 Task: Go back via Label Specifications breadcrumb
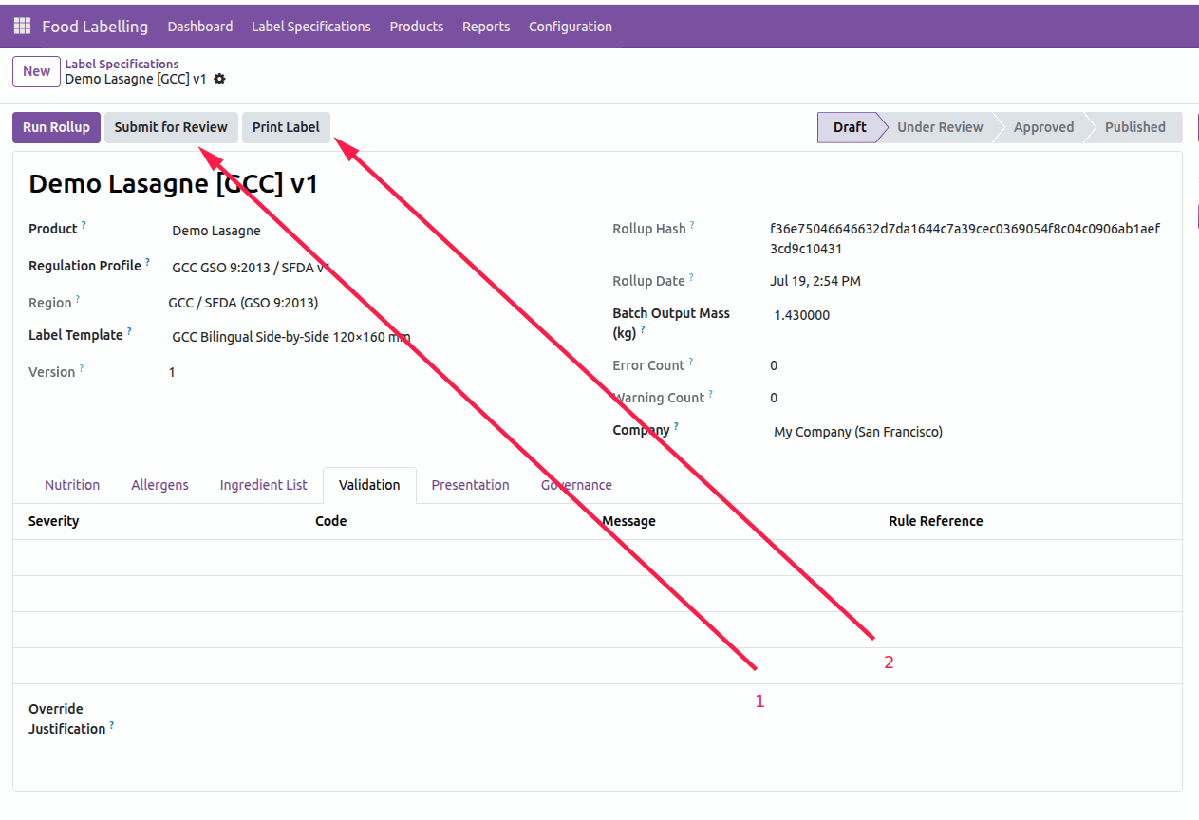click(x=122, y=63)
